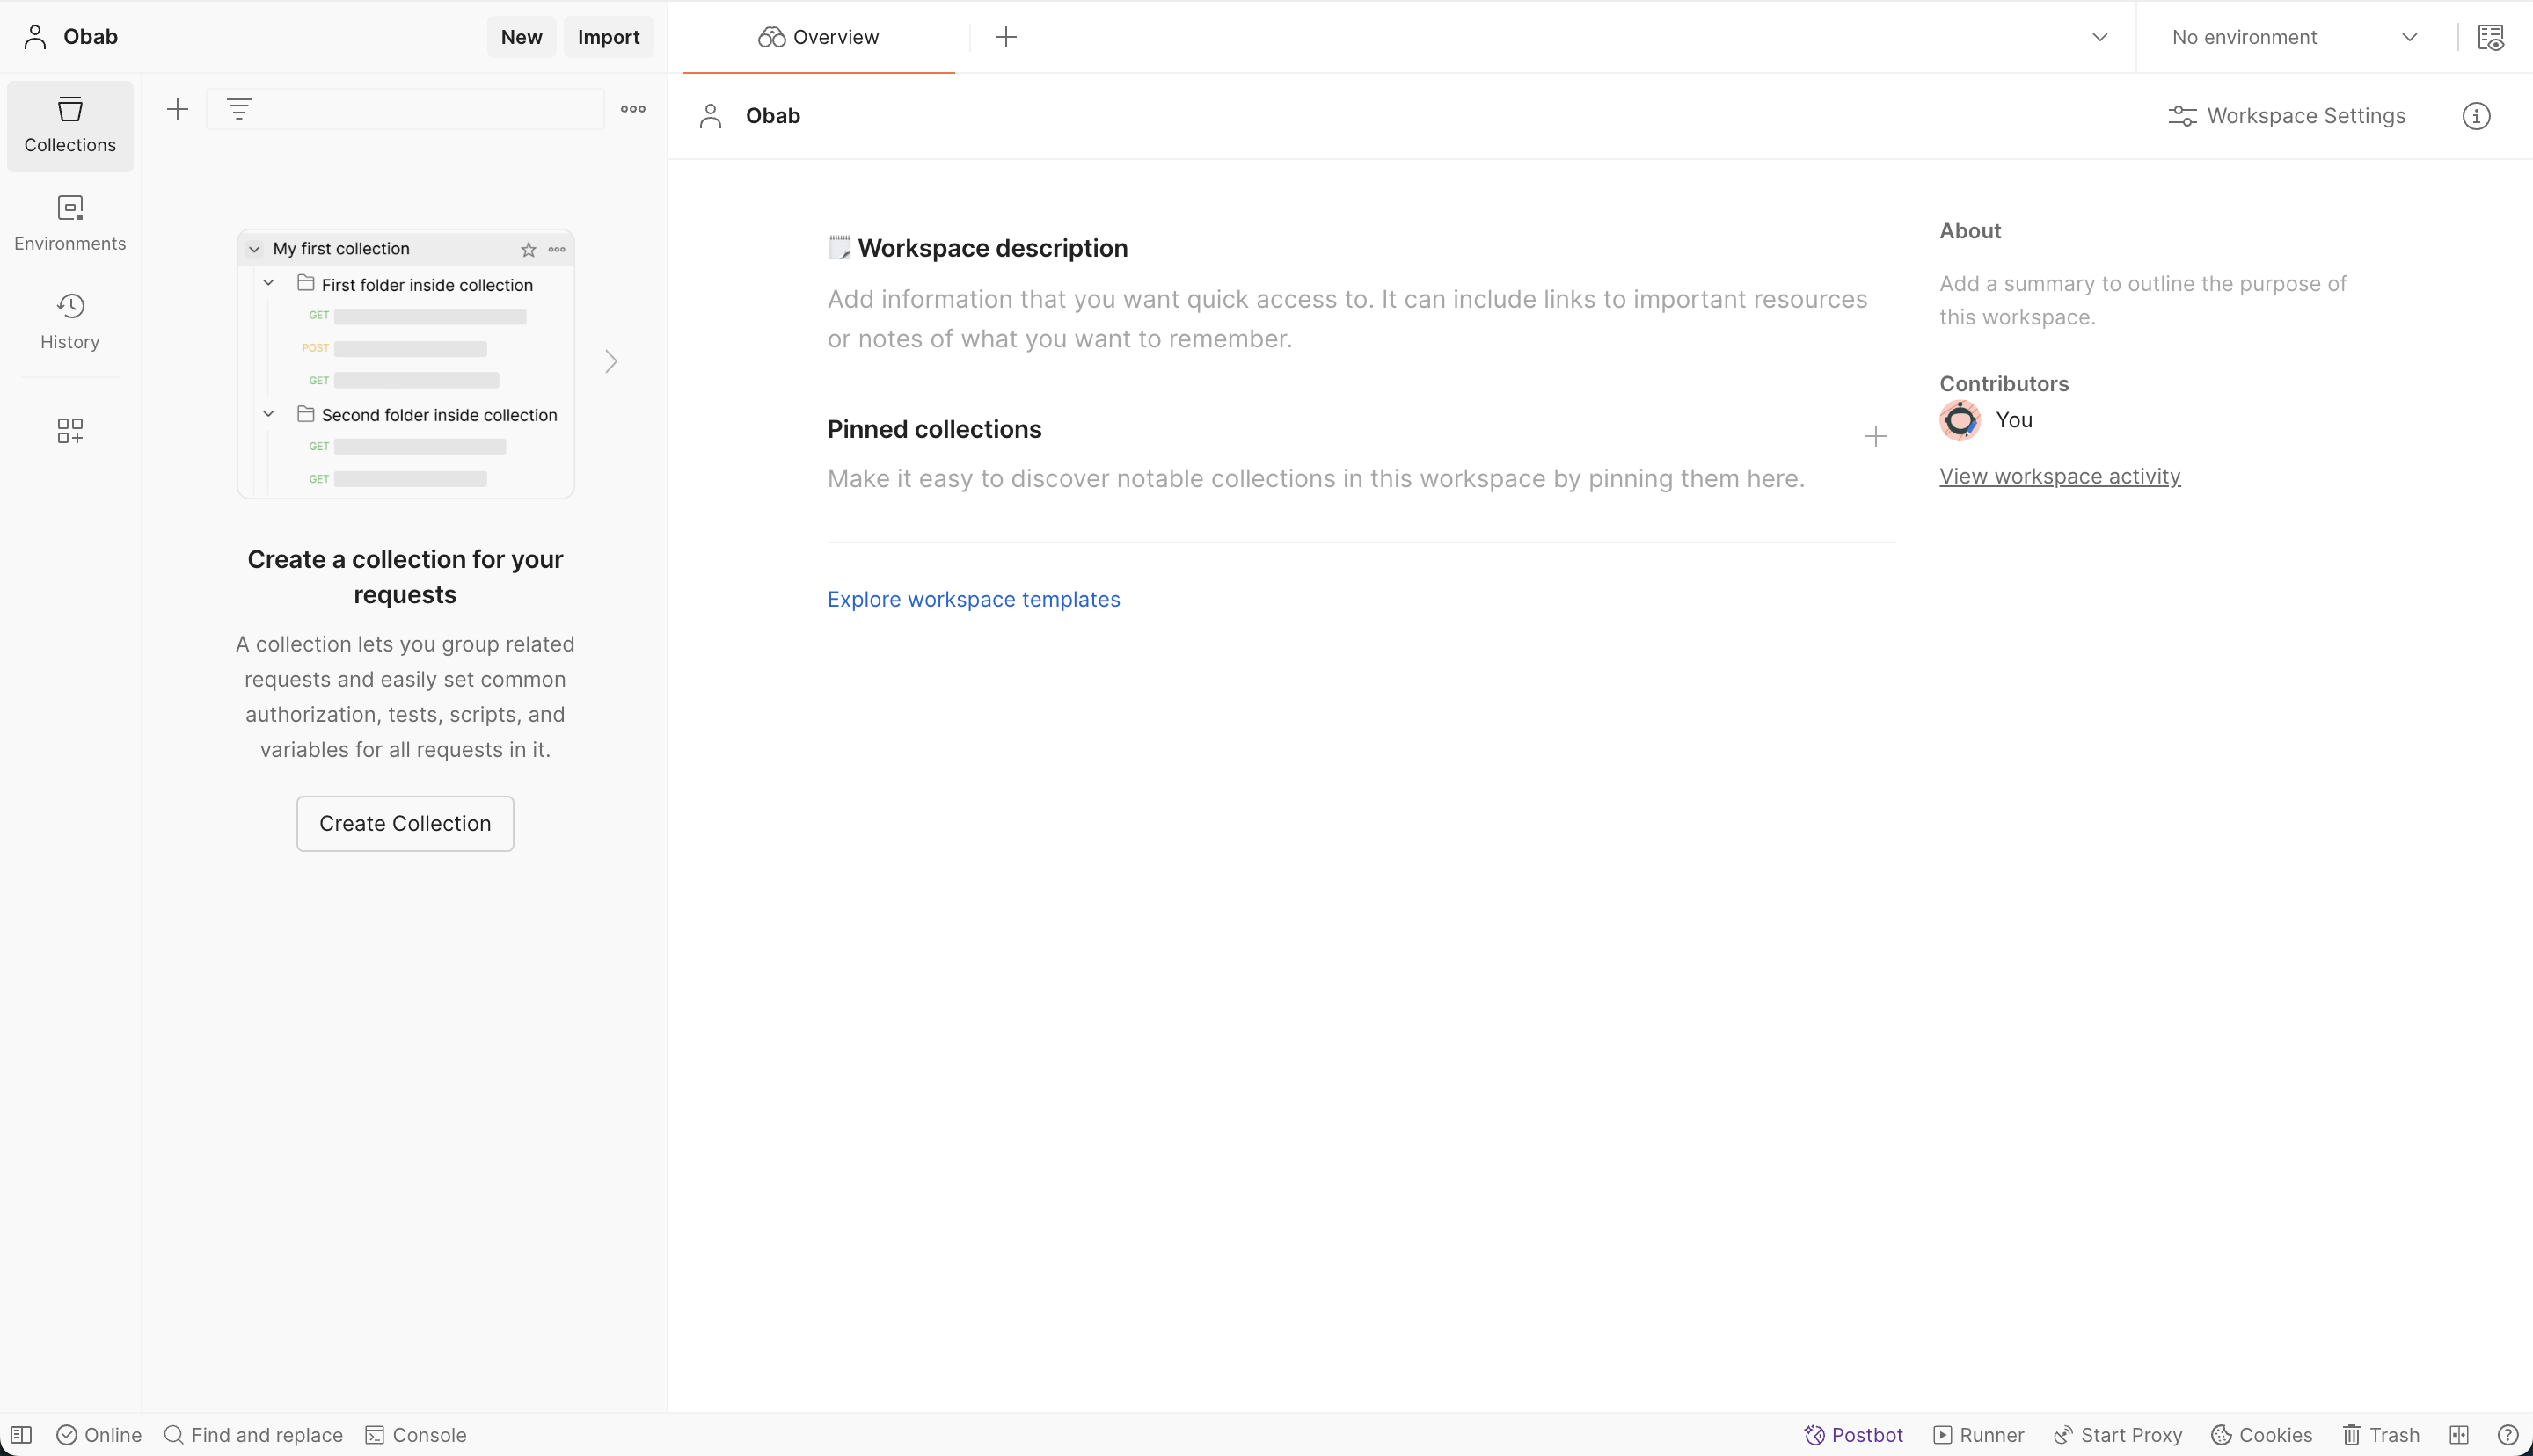Viewport: 2533px width, 1456px height.
Task: Click the contributor avatar next to You
Action: click(1960, 420)
